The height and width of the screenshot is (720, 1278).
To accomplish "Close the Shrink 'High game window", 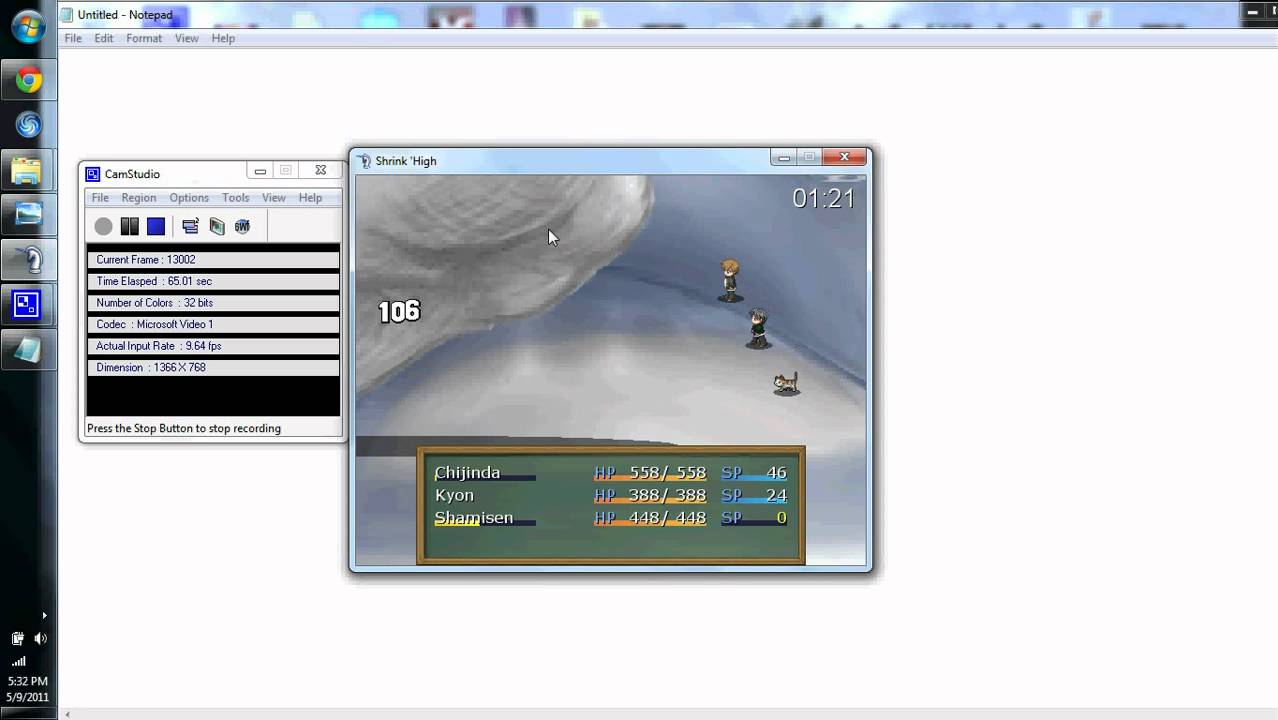I will point(844,157).
